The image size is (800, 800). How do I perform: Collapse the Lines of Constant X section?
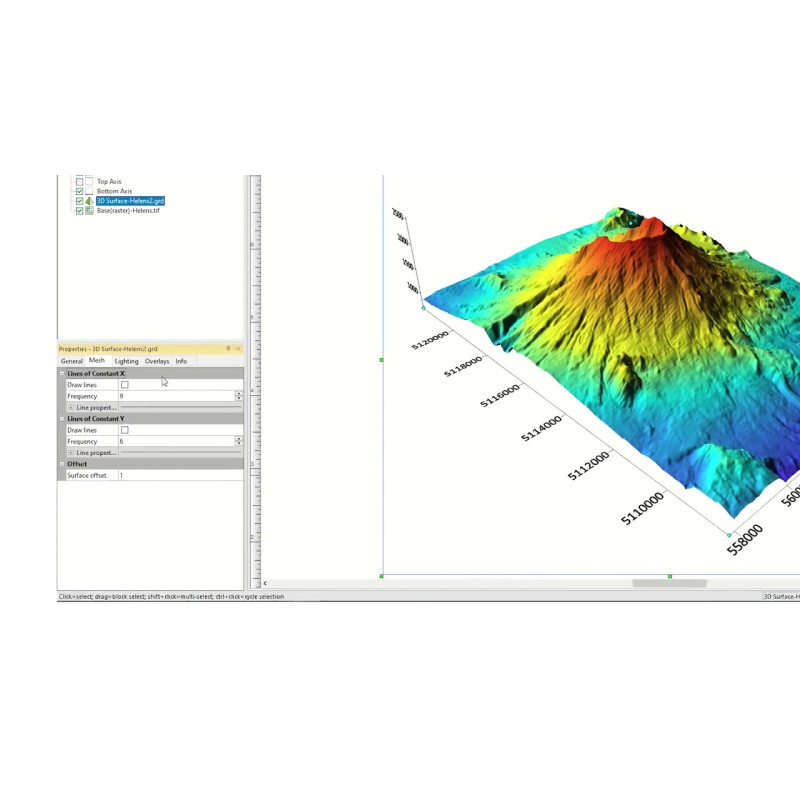coord(61,373)
